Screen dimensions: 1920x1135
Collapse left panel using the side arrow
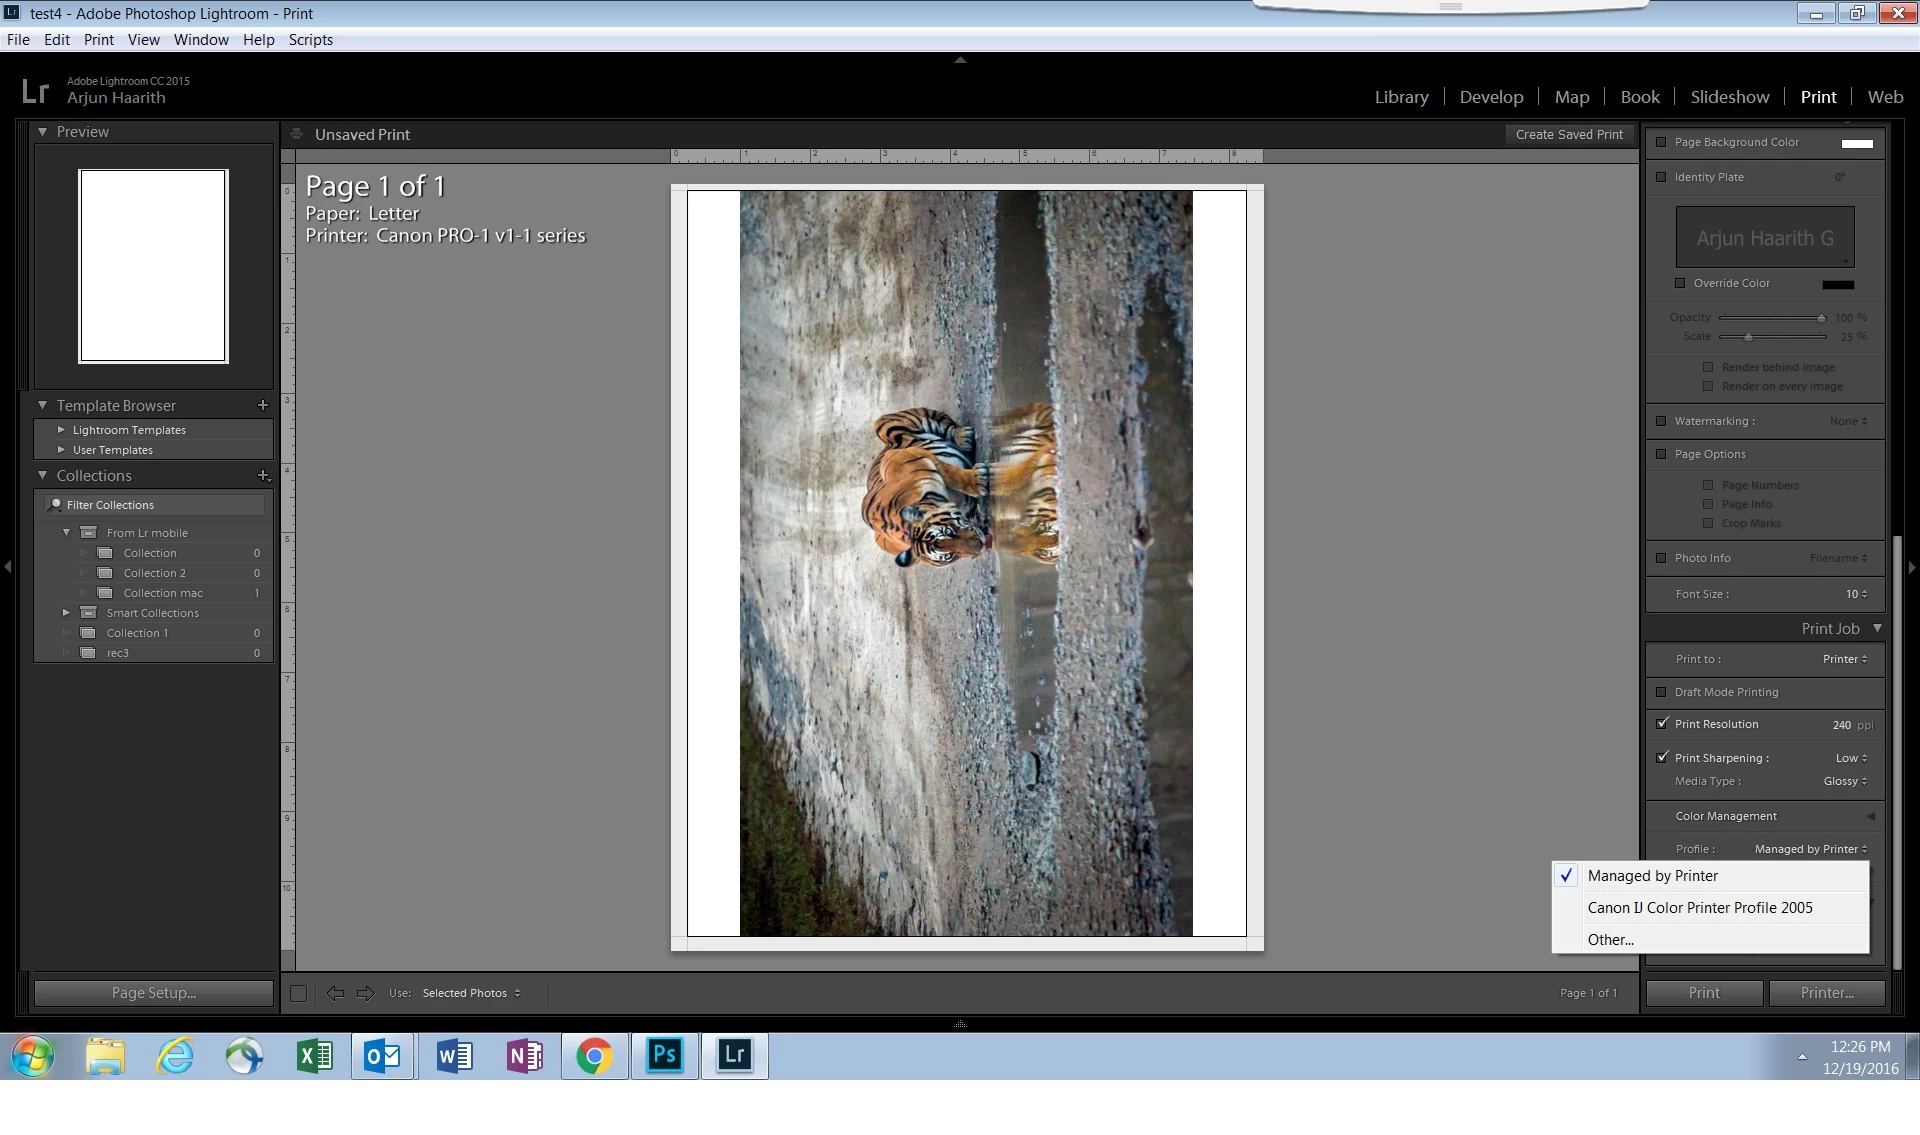[x=8, y=567]
